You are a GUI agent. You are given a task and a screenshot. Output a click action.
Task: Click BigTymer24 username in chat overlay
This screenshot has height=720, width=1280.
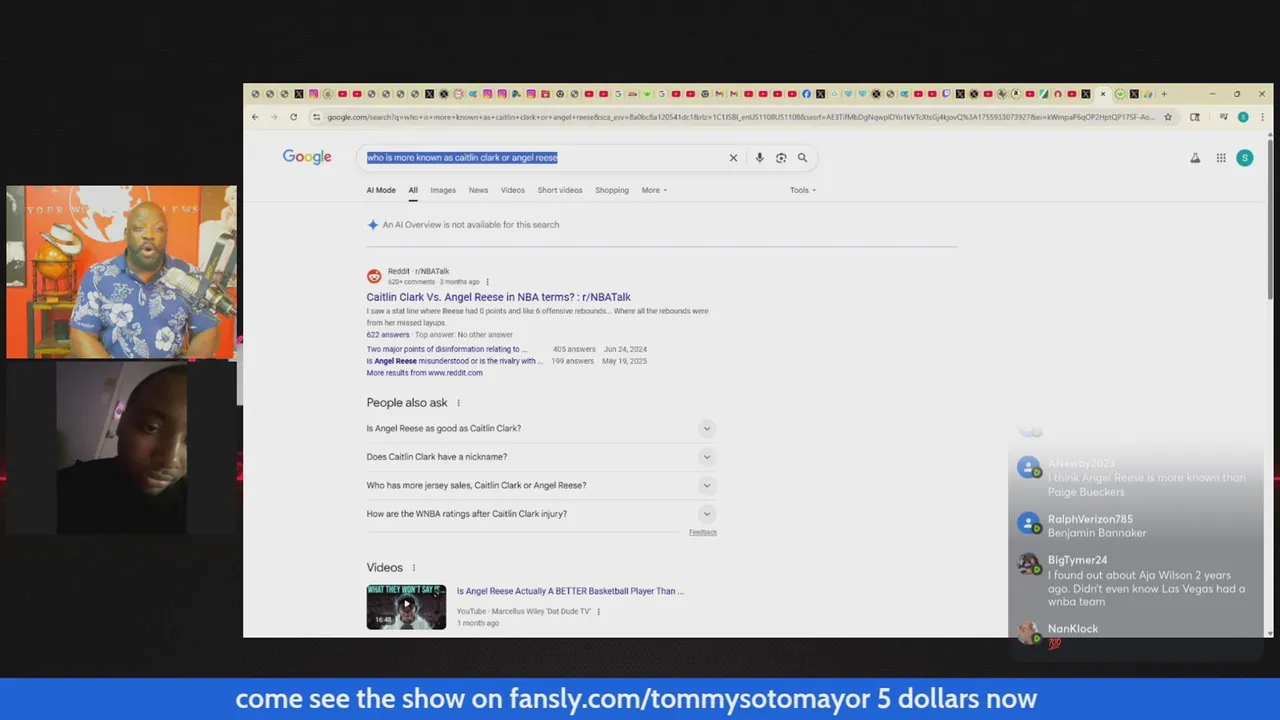coord(1077,560)
